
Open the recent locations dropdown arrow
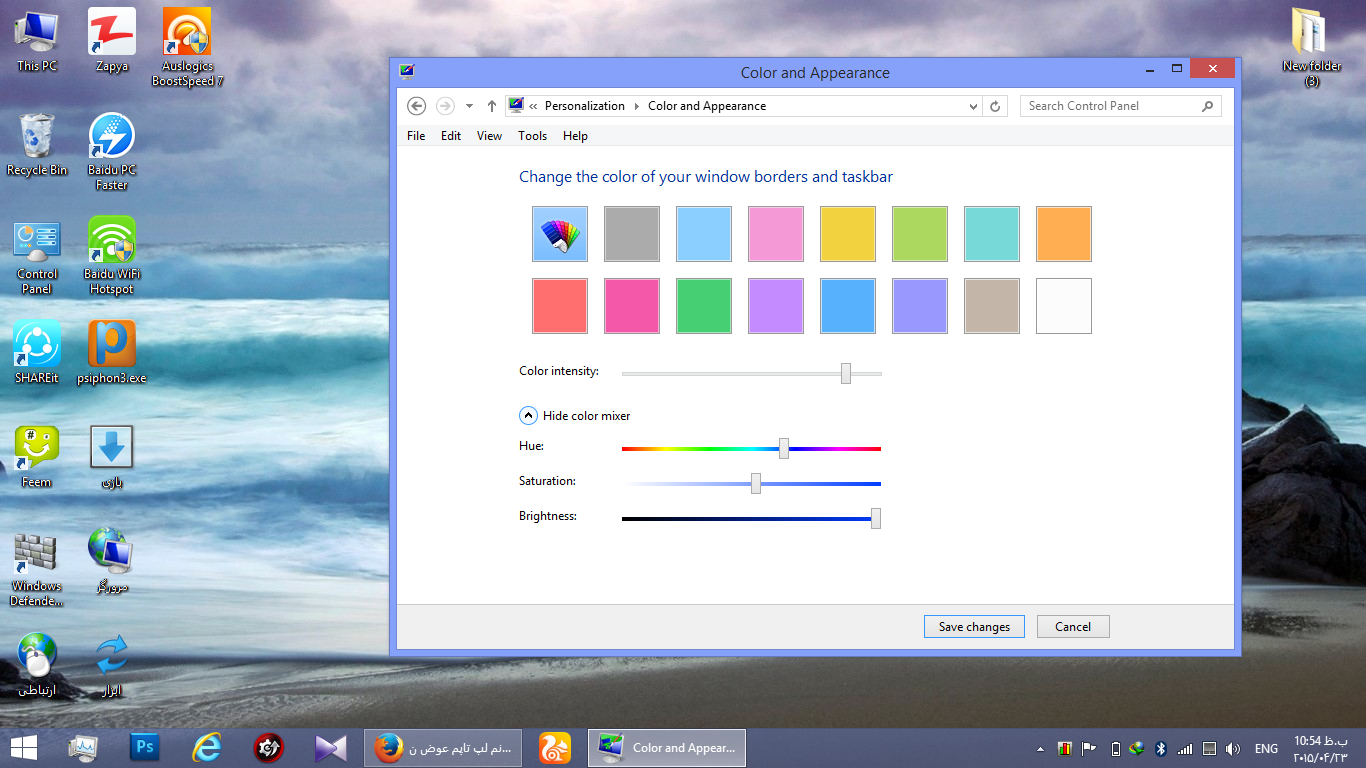[x=469, y=106]
